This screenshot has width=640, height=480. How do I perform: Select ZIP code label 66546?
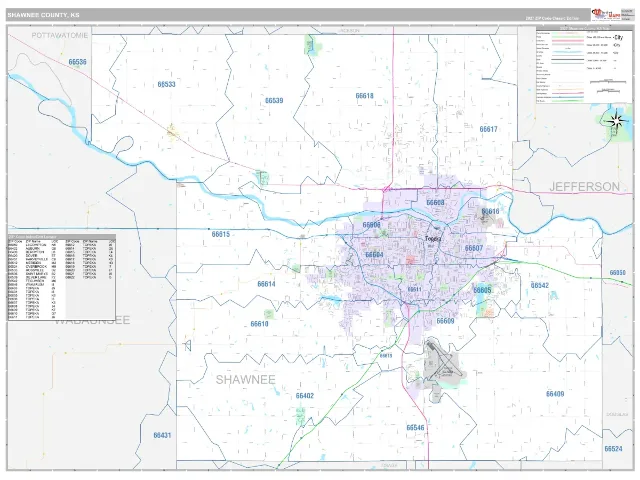point(416,428)
